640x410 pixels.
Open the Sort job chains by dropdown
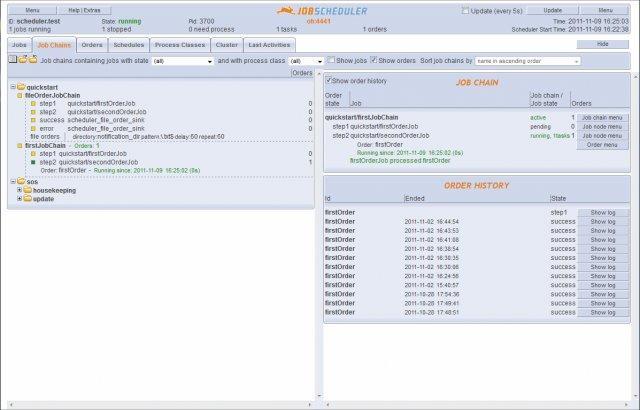point(528,61)
